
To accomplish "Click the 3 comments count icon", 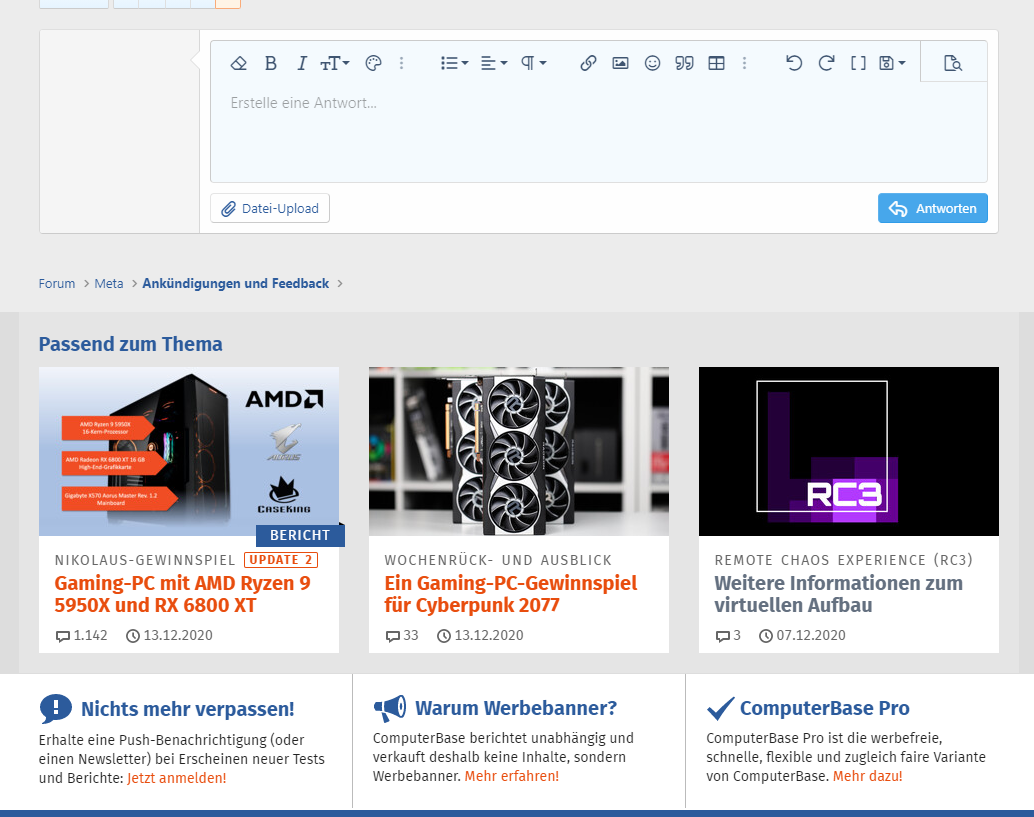I will click(723, 636).
